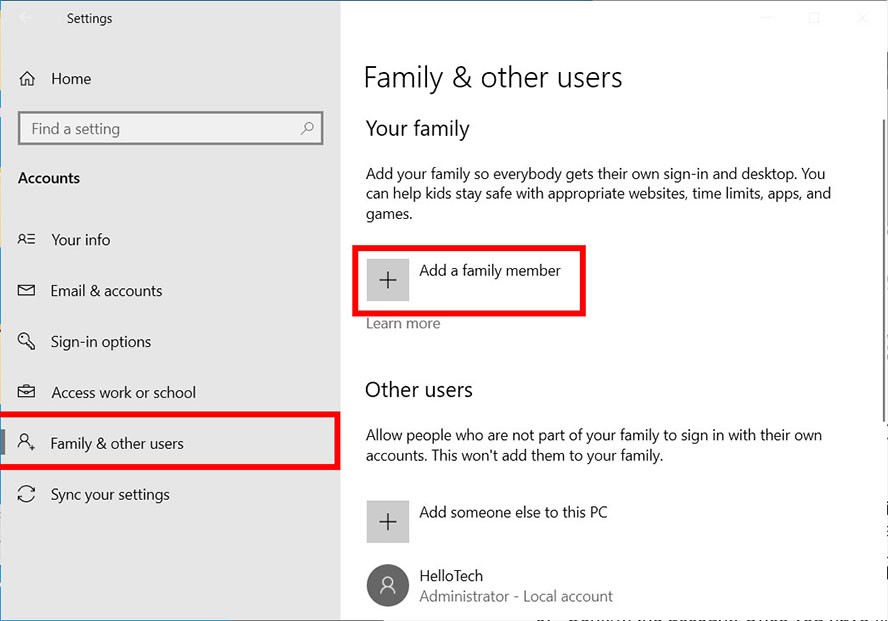The height and width of the screenshot is (621, 888).
Task: Select the Your info label in sidebar
Action: (x=81, y=240)
